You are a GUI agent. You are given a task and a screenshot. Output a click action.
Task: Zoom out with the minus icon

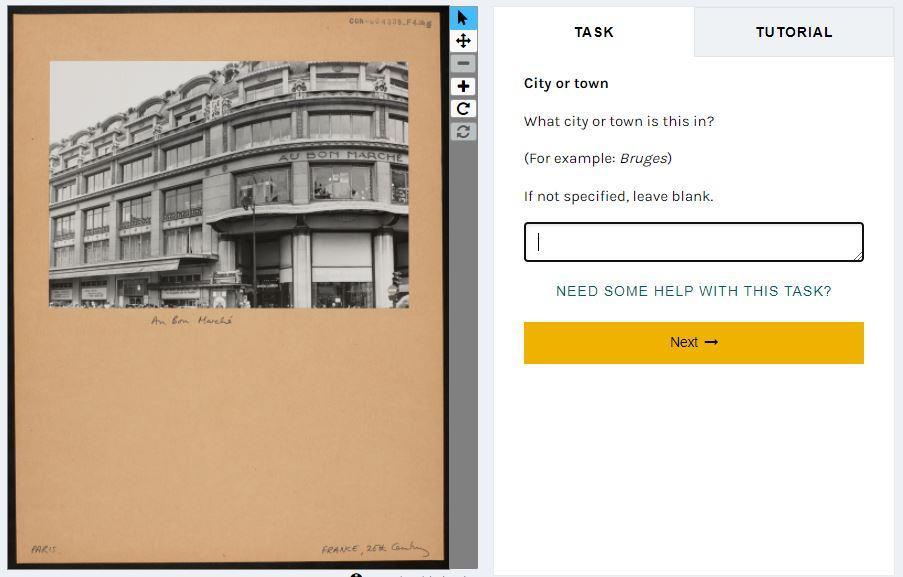click(463, 63)
